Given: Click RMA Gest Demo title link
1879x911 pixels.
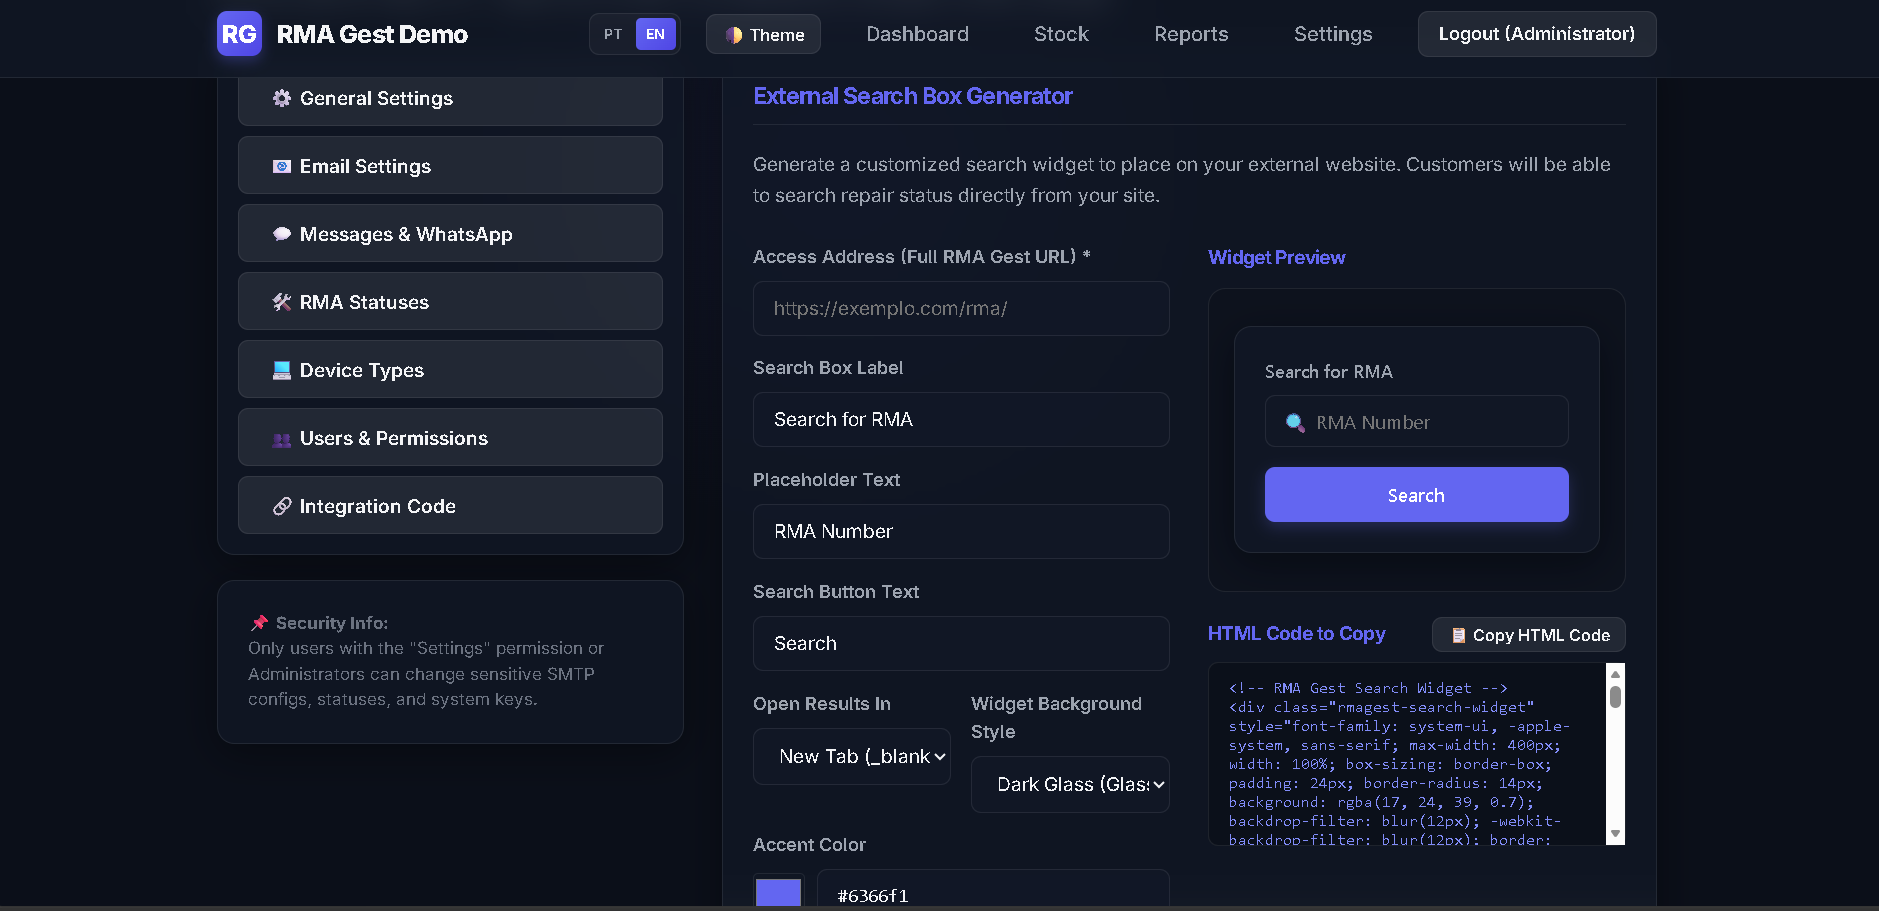Looking at the screenshot, I should click(372, 34).
